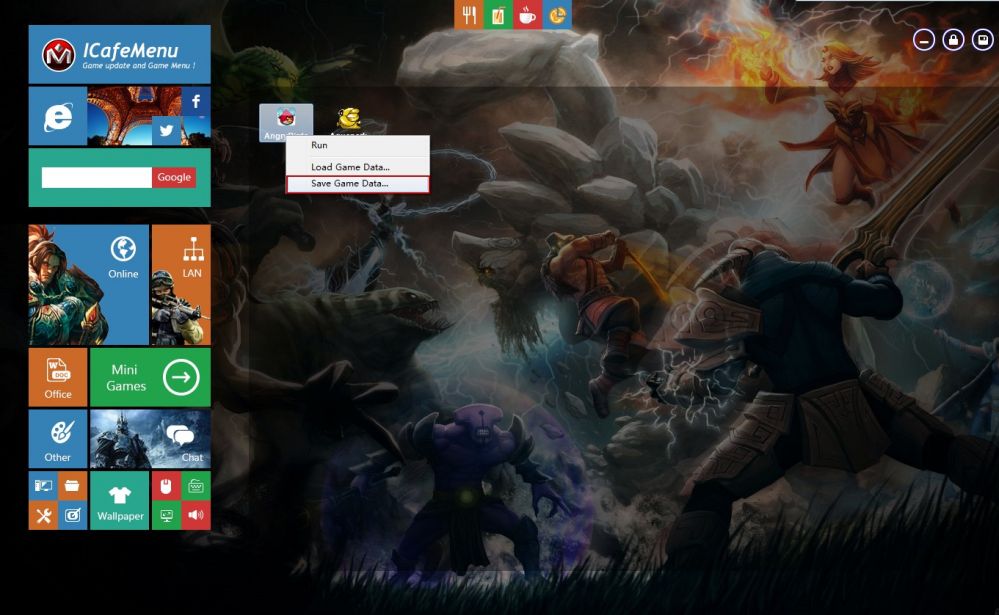This screenshot has height=615, width=999.
Task: Open the Wallpaper tile
Action: click(120, 501)
